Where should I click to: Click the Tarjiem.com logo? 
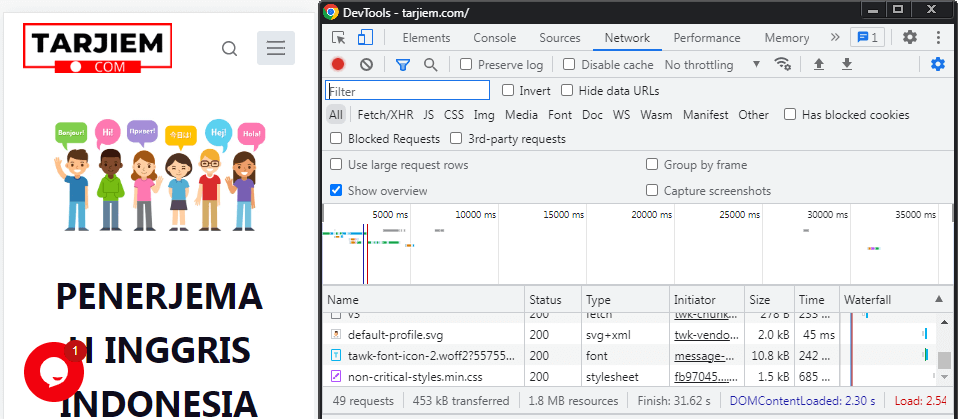click(98, 48)
